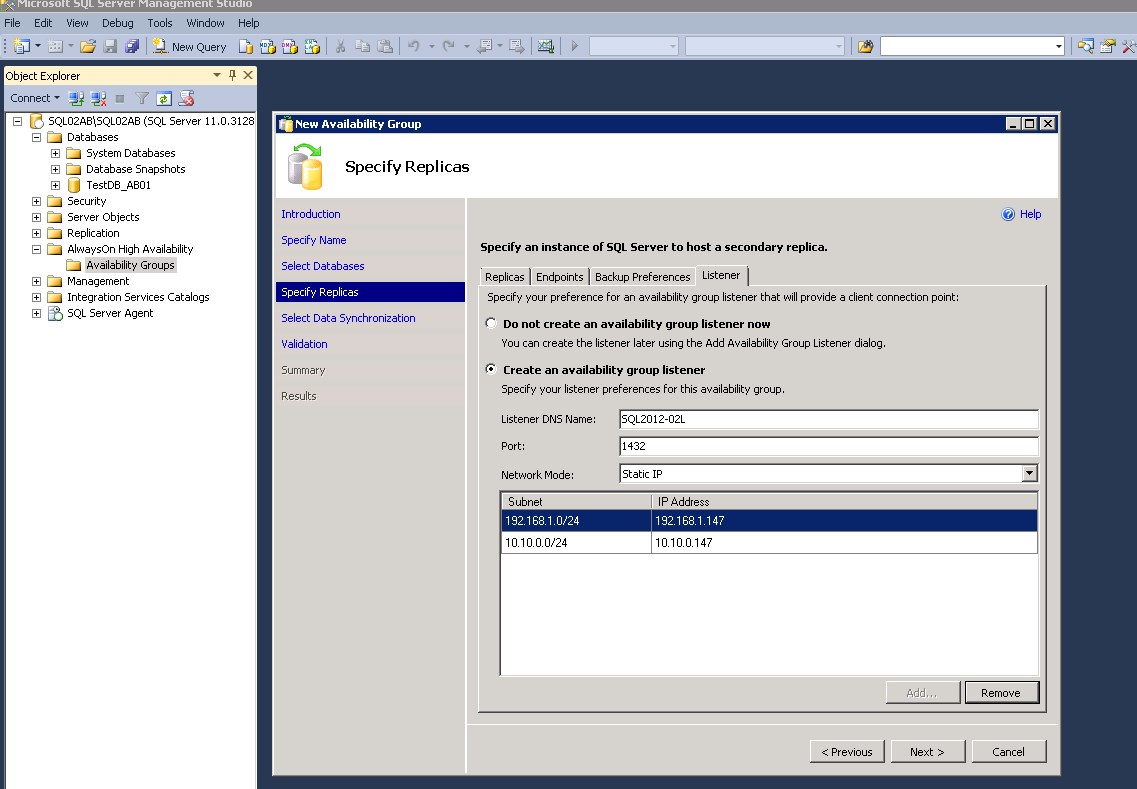1137x789 pixels.
Task: Pin the Object Explorer panel
Action: tap(233, 75)
